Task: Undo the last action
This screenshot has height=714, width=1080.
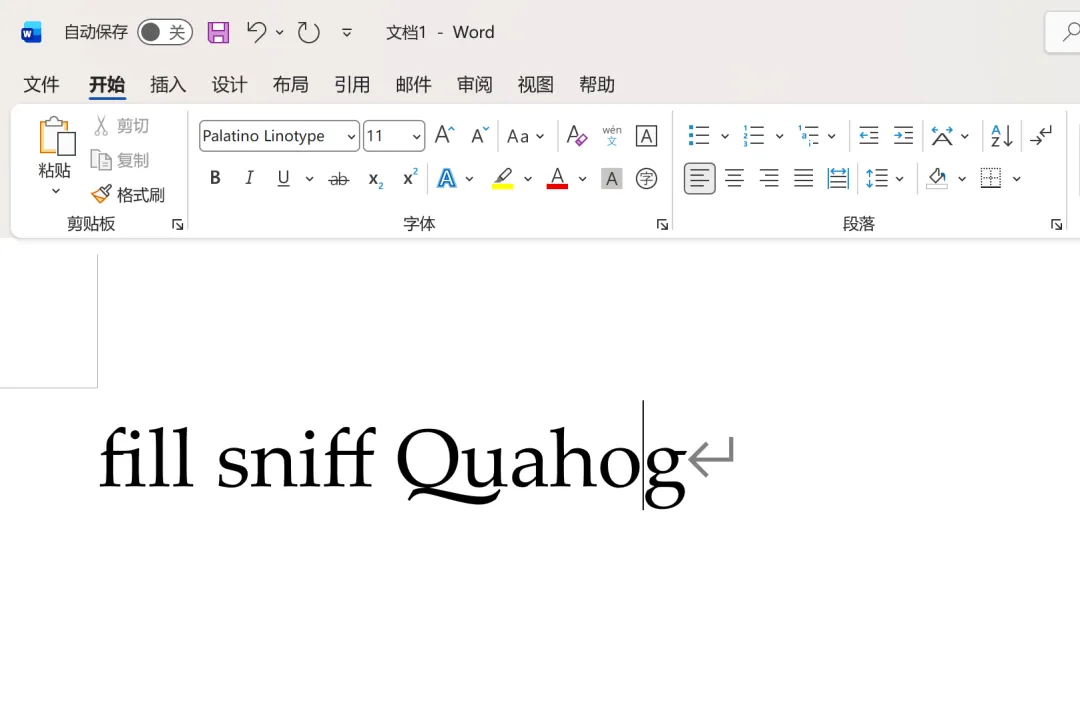Action: (x=256, y=32)
